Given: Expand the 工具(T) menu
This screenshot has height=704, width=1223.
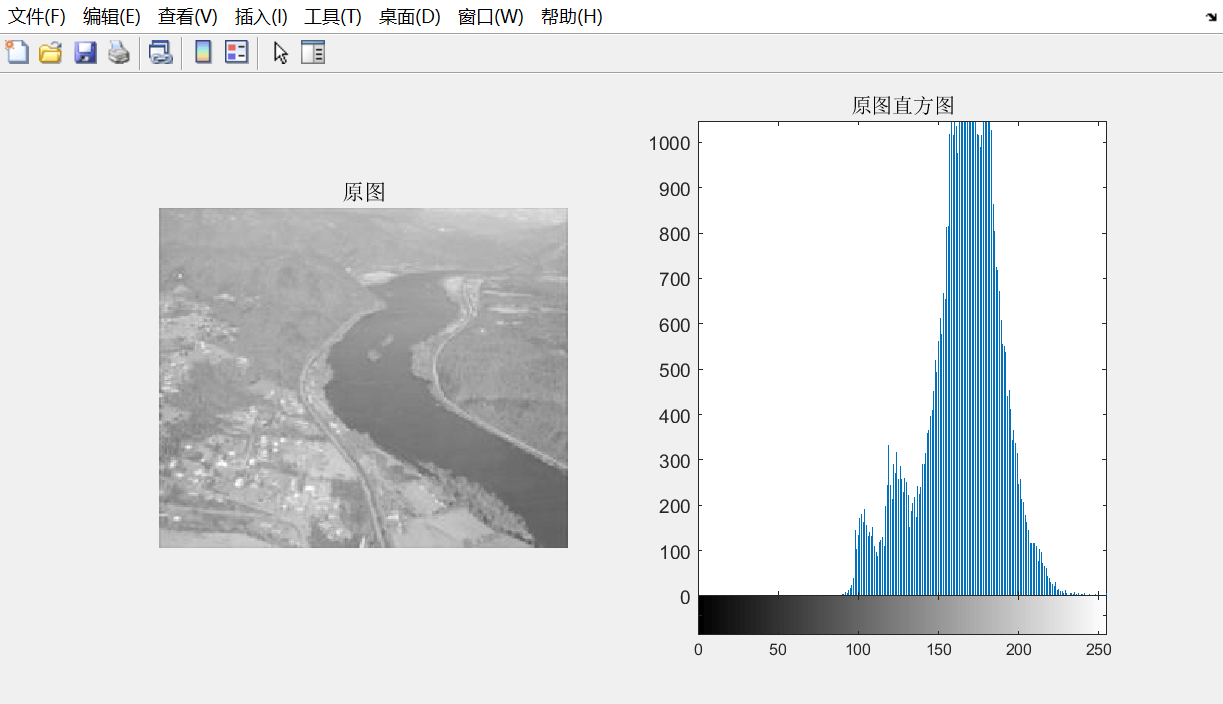Looking at the screenshot, I should [x=333, y=17].
